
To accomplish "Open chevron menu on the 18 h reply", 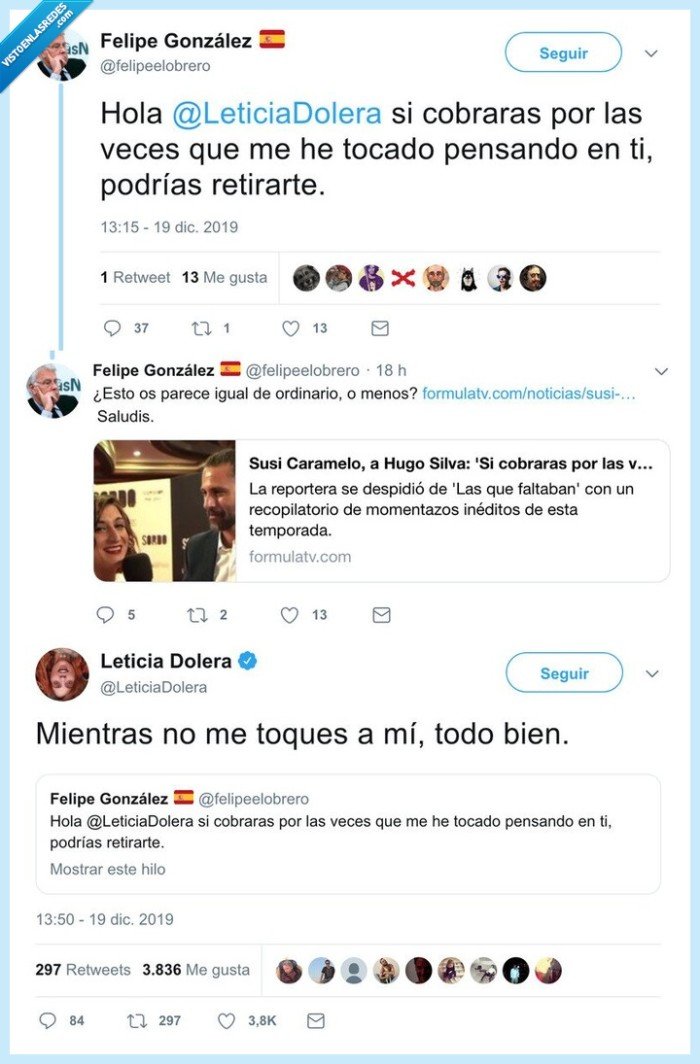I will pos(660,371).
